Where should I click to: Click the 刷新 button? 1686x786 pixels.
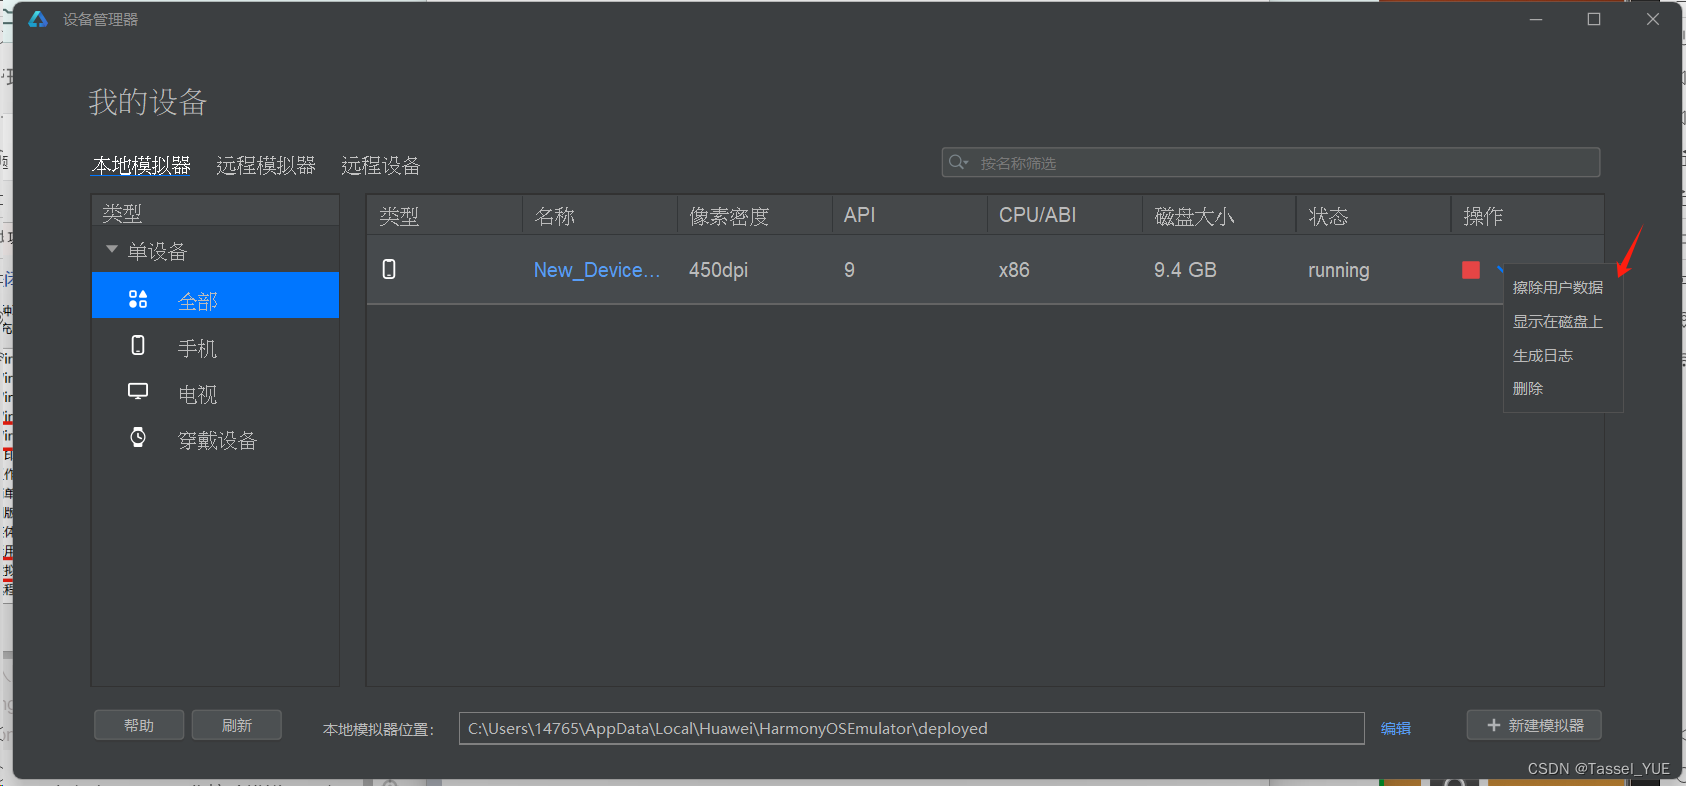tap(237, 725)
